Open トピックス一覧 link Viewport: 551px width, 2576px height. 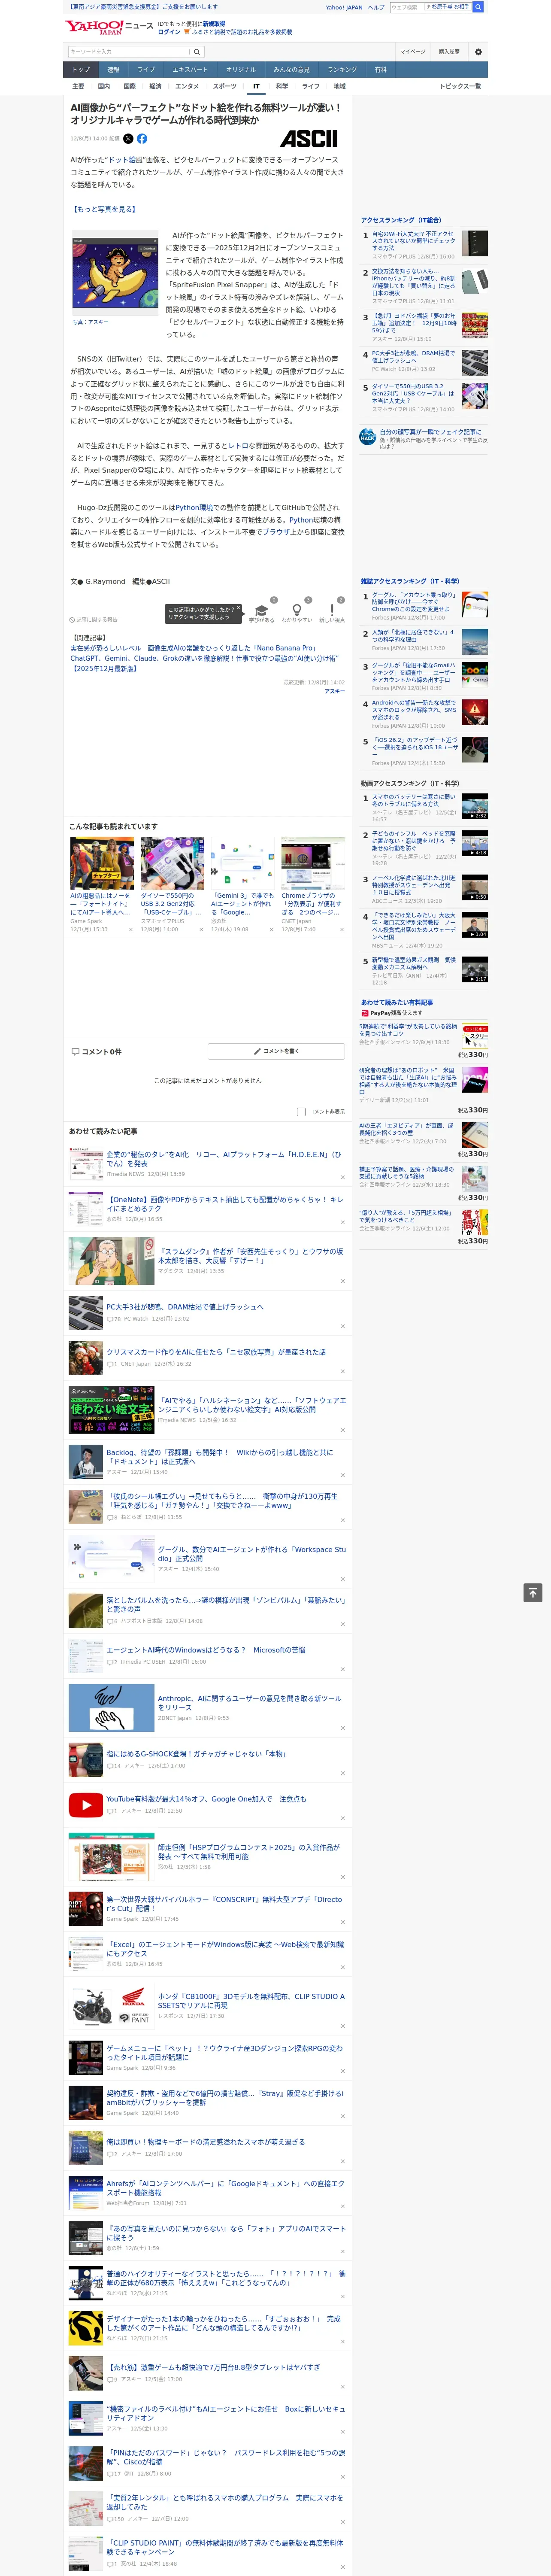(460, 86)
